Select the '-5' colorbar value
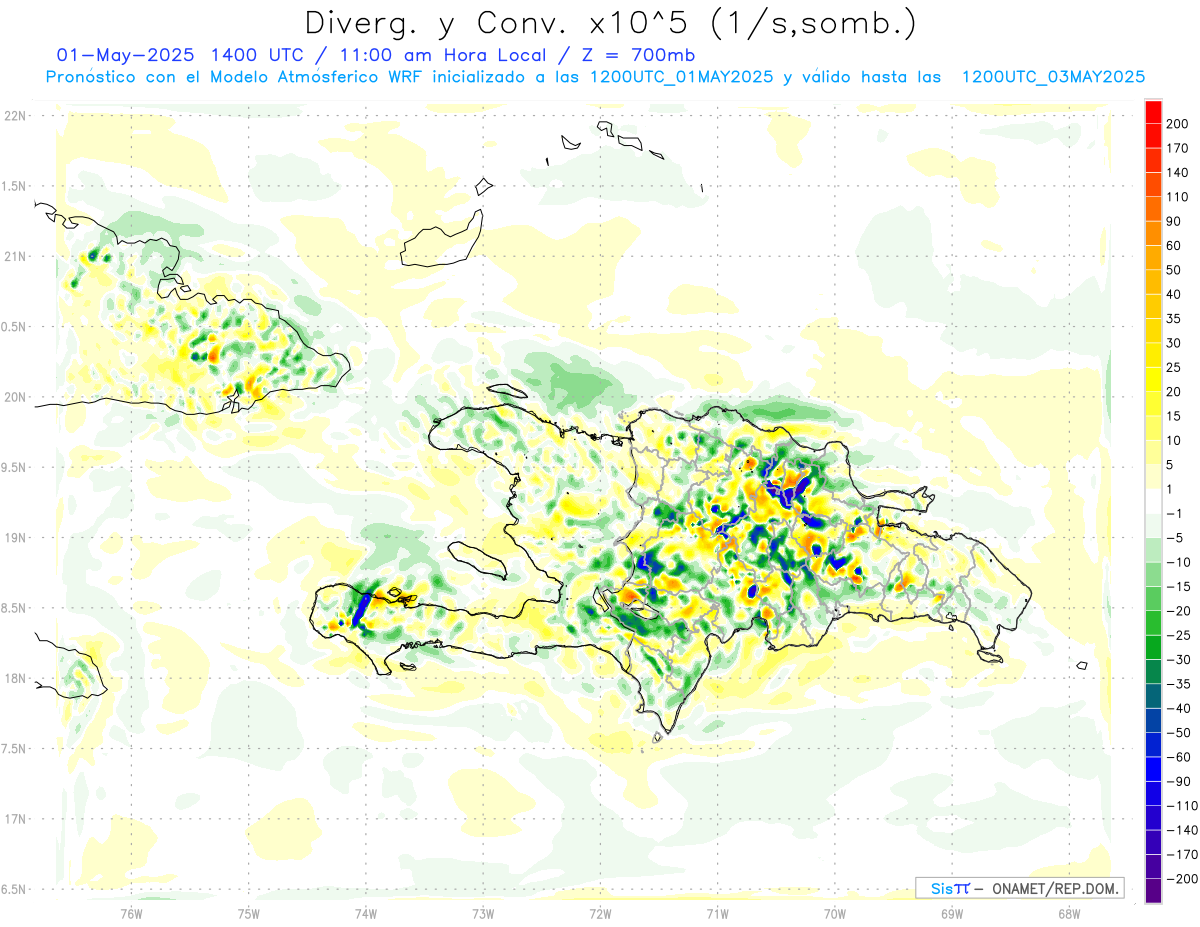The image size is (1200, 927). pos(1177,538)
